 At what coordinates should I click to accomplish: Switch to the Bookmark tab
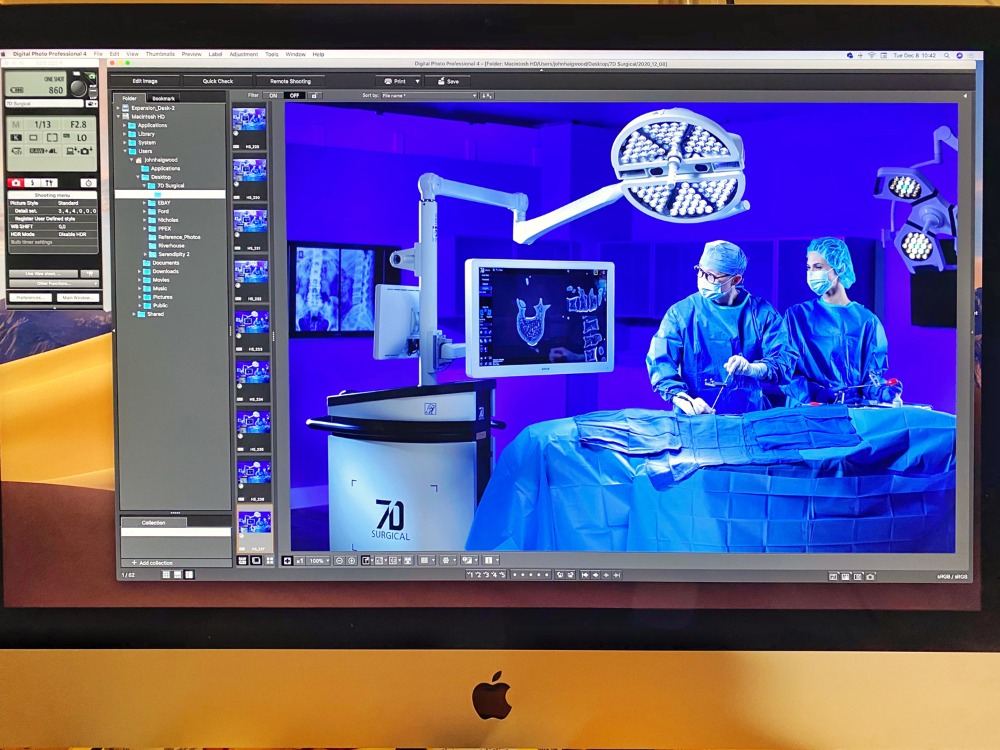pos(163,98)
